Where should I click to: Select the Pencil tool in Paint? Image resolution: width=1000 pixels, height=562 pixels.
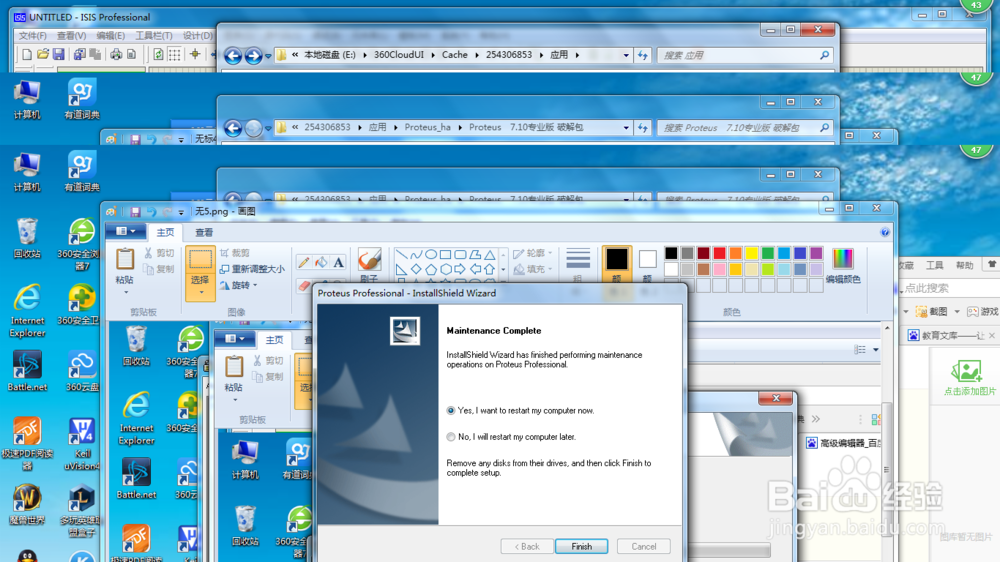(304, 262)
